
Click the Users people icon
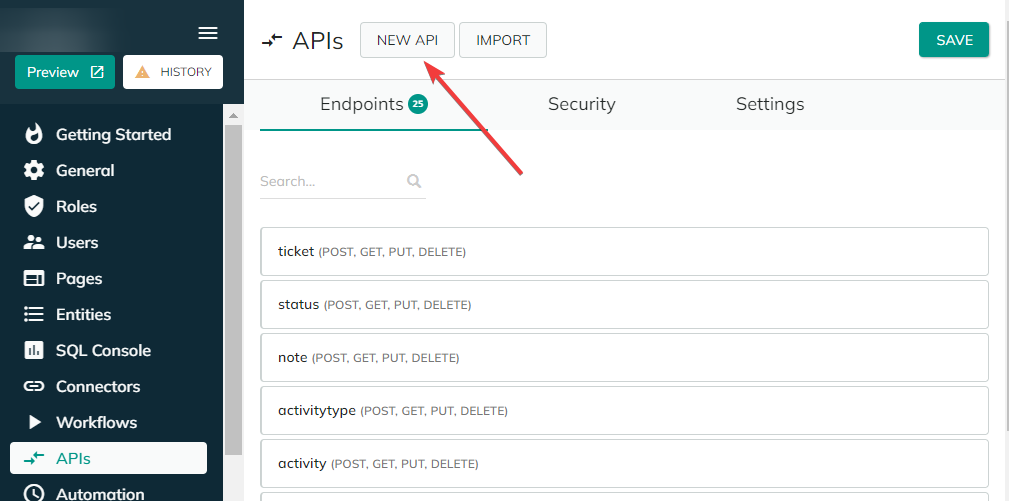tap(33, 242)
